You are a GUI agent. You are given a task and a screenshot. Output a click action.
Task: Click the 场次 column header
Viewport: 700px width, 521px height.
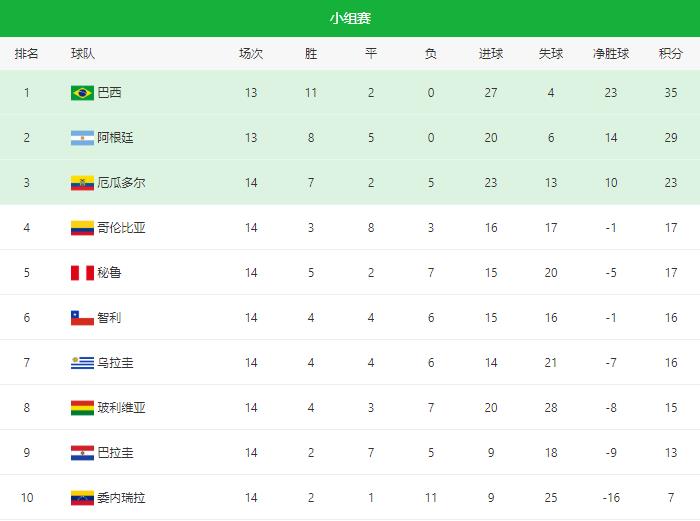pyautogui.click(x=251, y=54)
